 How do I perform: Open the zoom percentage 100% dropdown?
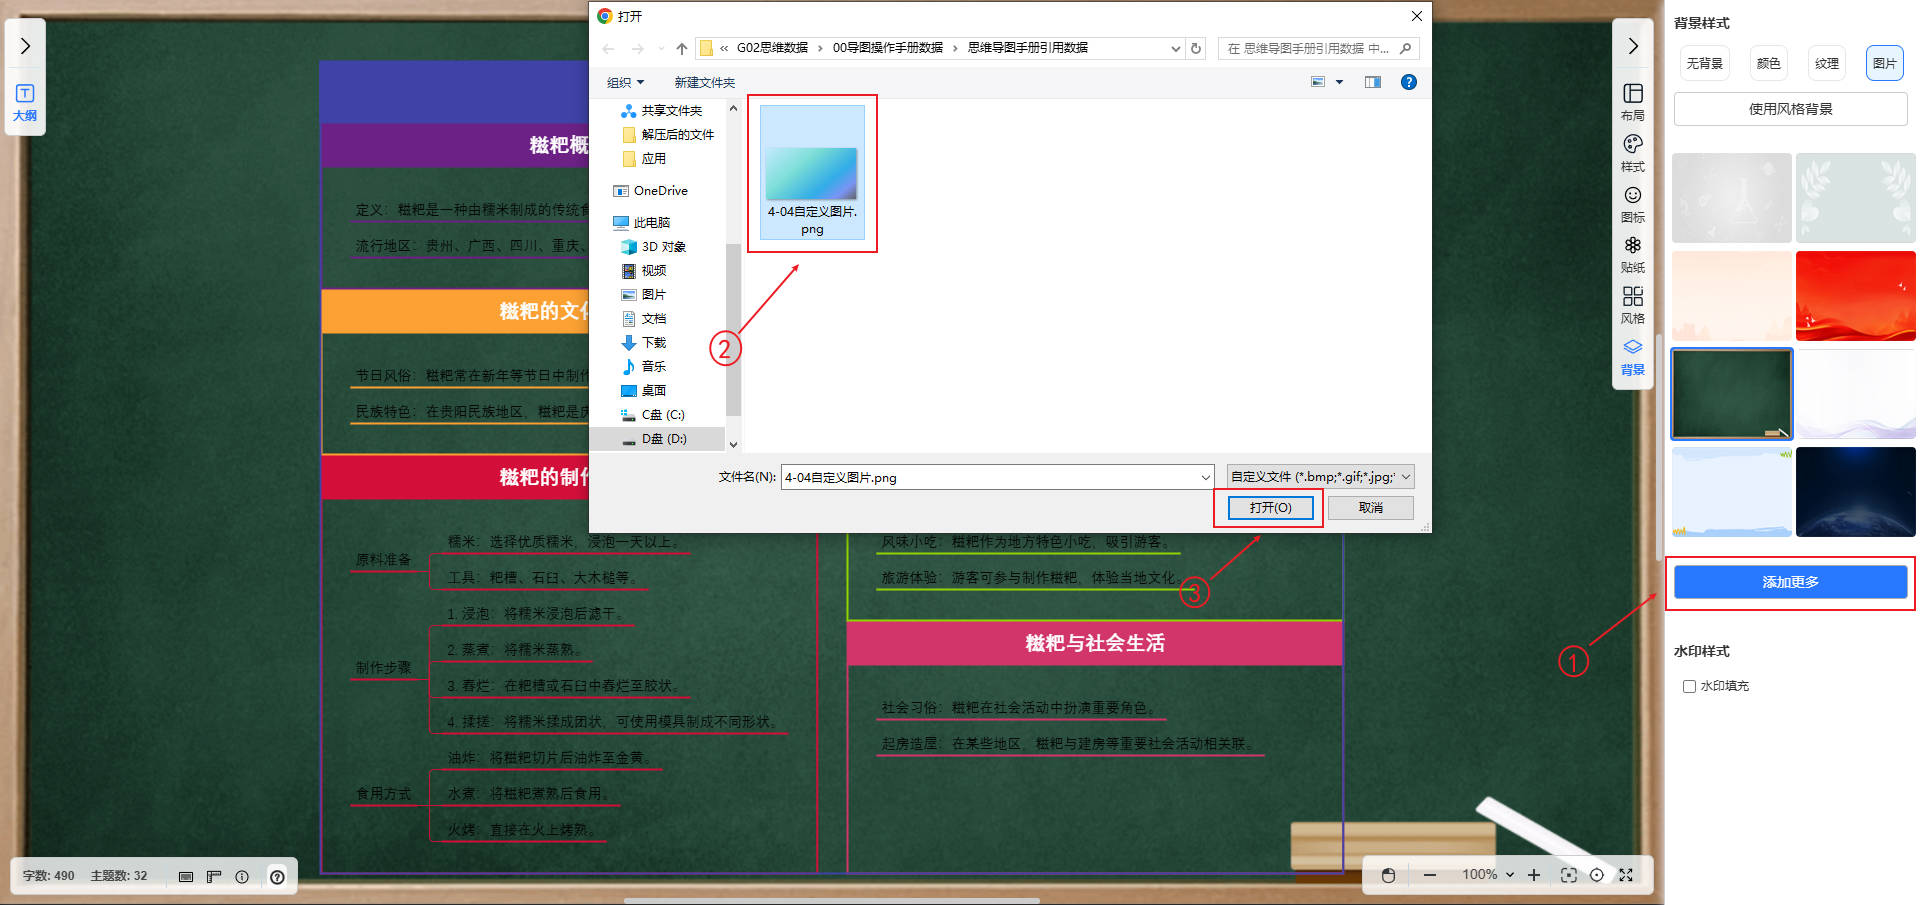pos(1488,875)
